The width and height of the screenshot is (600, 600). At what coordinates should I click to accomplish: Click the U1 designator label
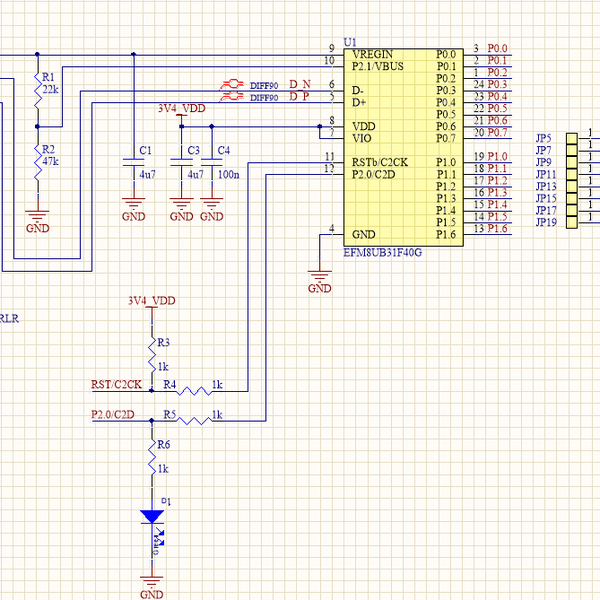pyautogui.click(x=350, y=42)
